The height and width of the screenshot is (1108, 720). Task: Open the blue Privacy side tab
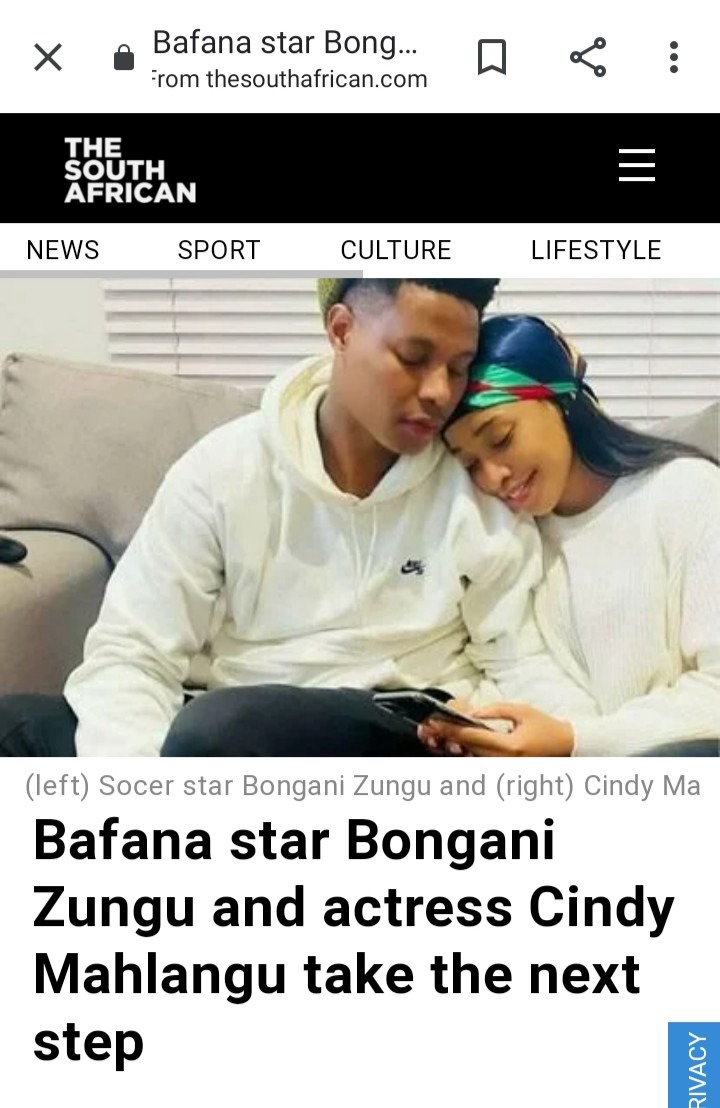click(x=694, y=1065)
